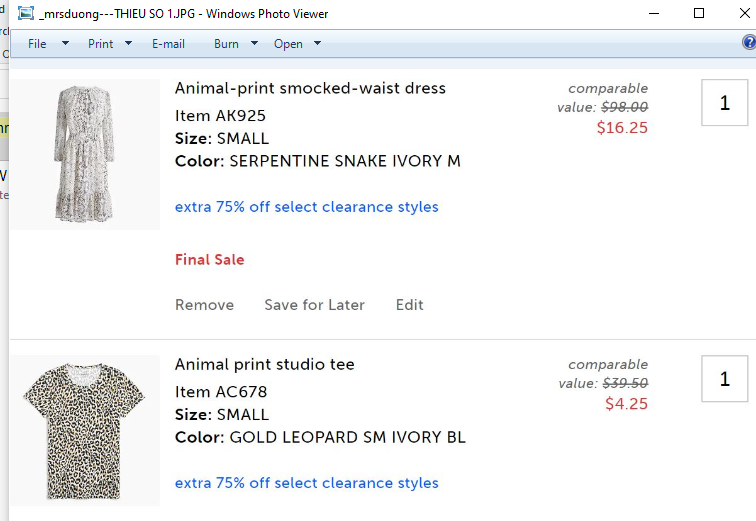Click the leopard studio tee thumbnail

point(85,430)
